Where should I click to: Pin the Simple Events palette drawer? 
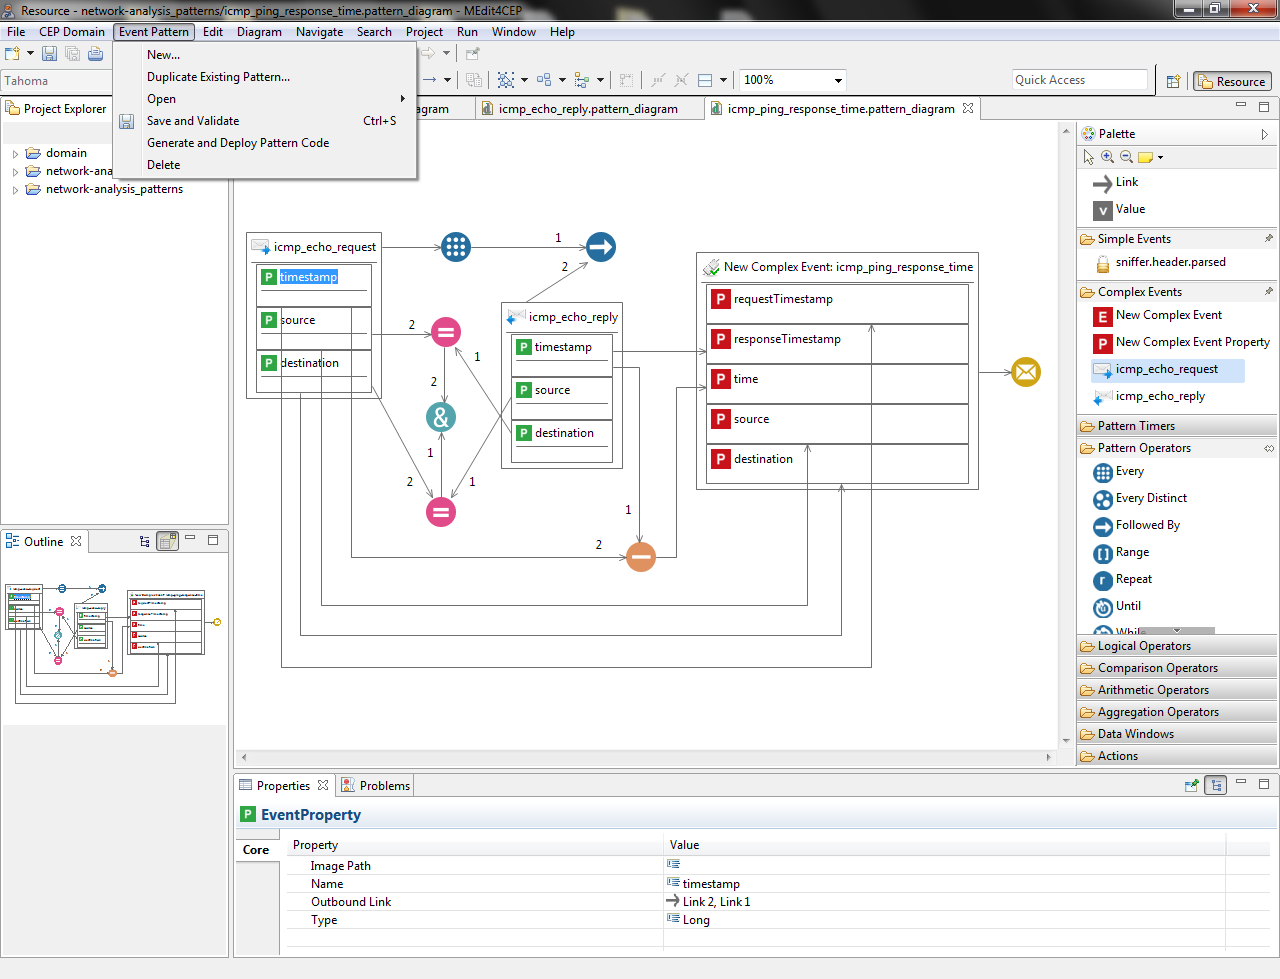[1269, 239]
